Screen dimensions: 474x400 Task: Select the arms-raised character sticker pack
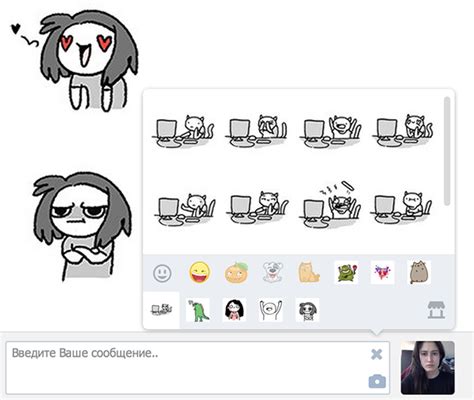coord(271,310)
